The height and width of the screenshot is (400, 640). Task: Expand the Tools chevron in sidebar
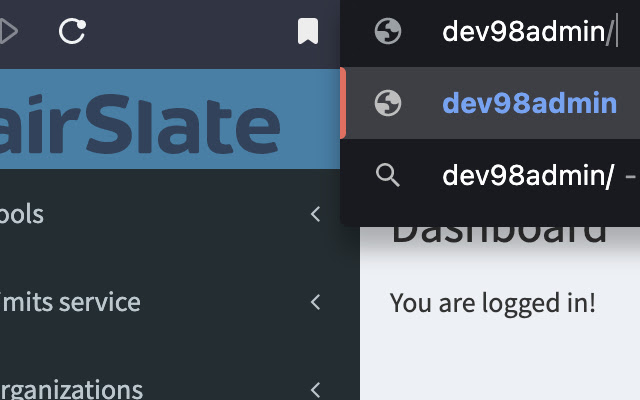coord(315,214)
